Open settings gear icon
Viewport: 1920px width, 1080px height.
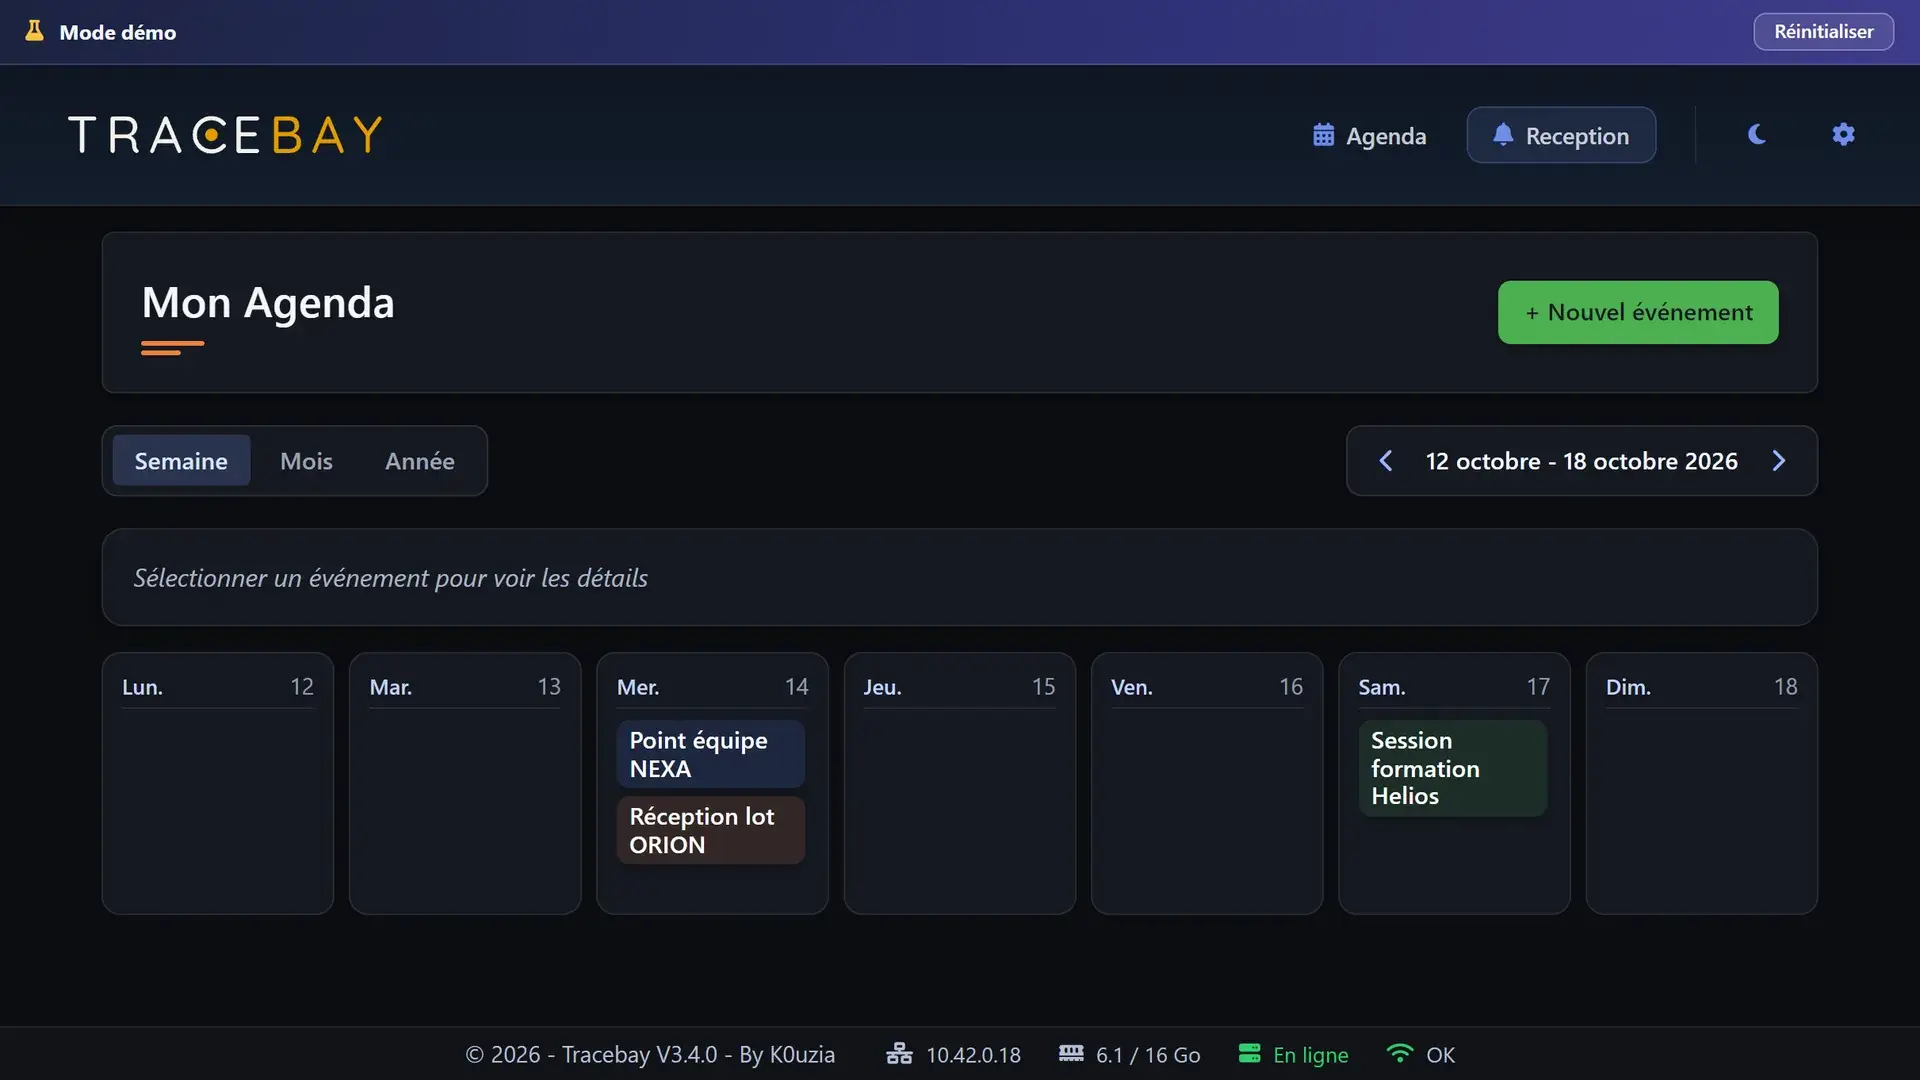click(1843, 134)
